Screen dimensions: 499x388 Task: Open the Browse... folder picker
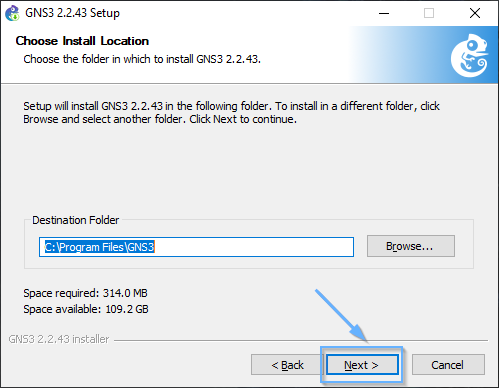(411, 246)
